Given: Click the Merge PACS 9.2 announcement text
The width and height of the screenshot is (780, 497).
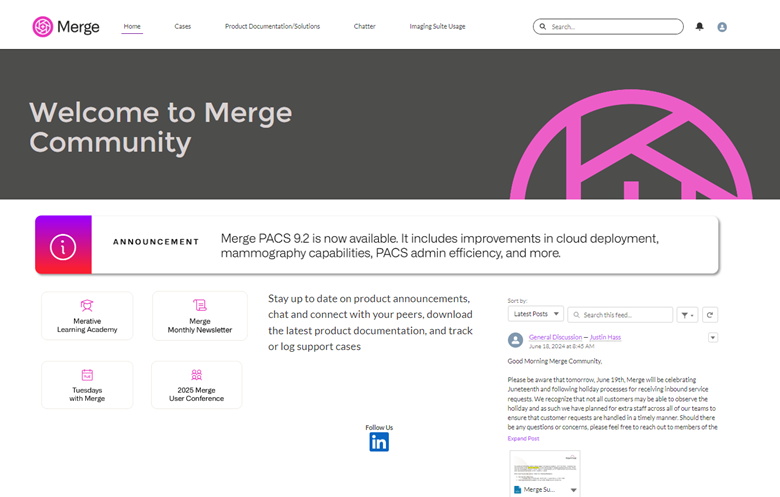Looking at the screenshot, I should [x=440, y=246].
